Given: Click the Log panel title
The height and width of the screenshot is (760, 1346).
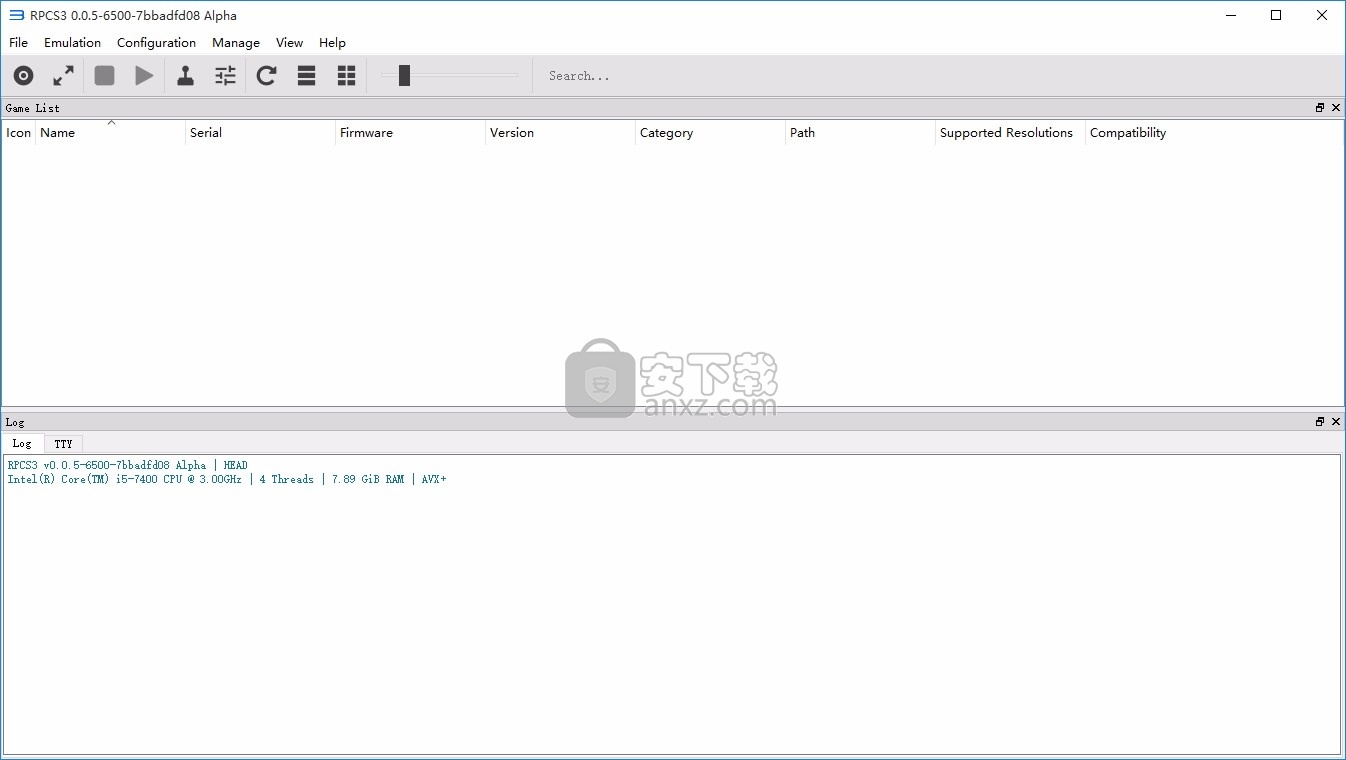Looking at the screenshot, I should (x=14, y=422).
